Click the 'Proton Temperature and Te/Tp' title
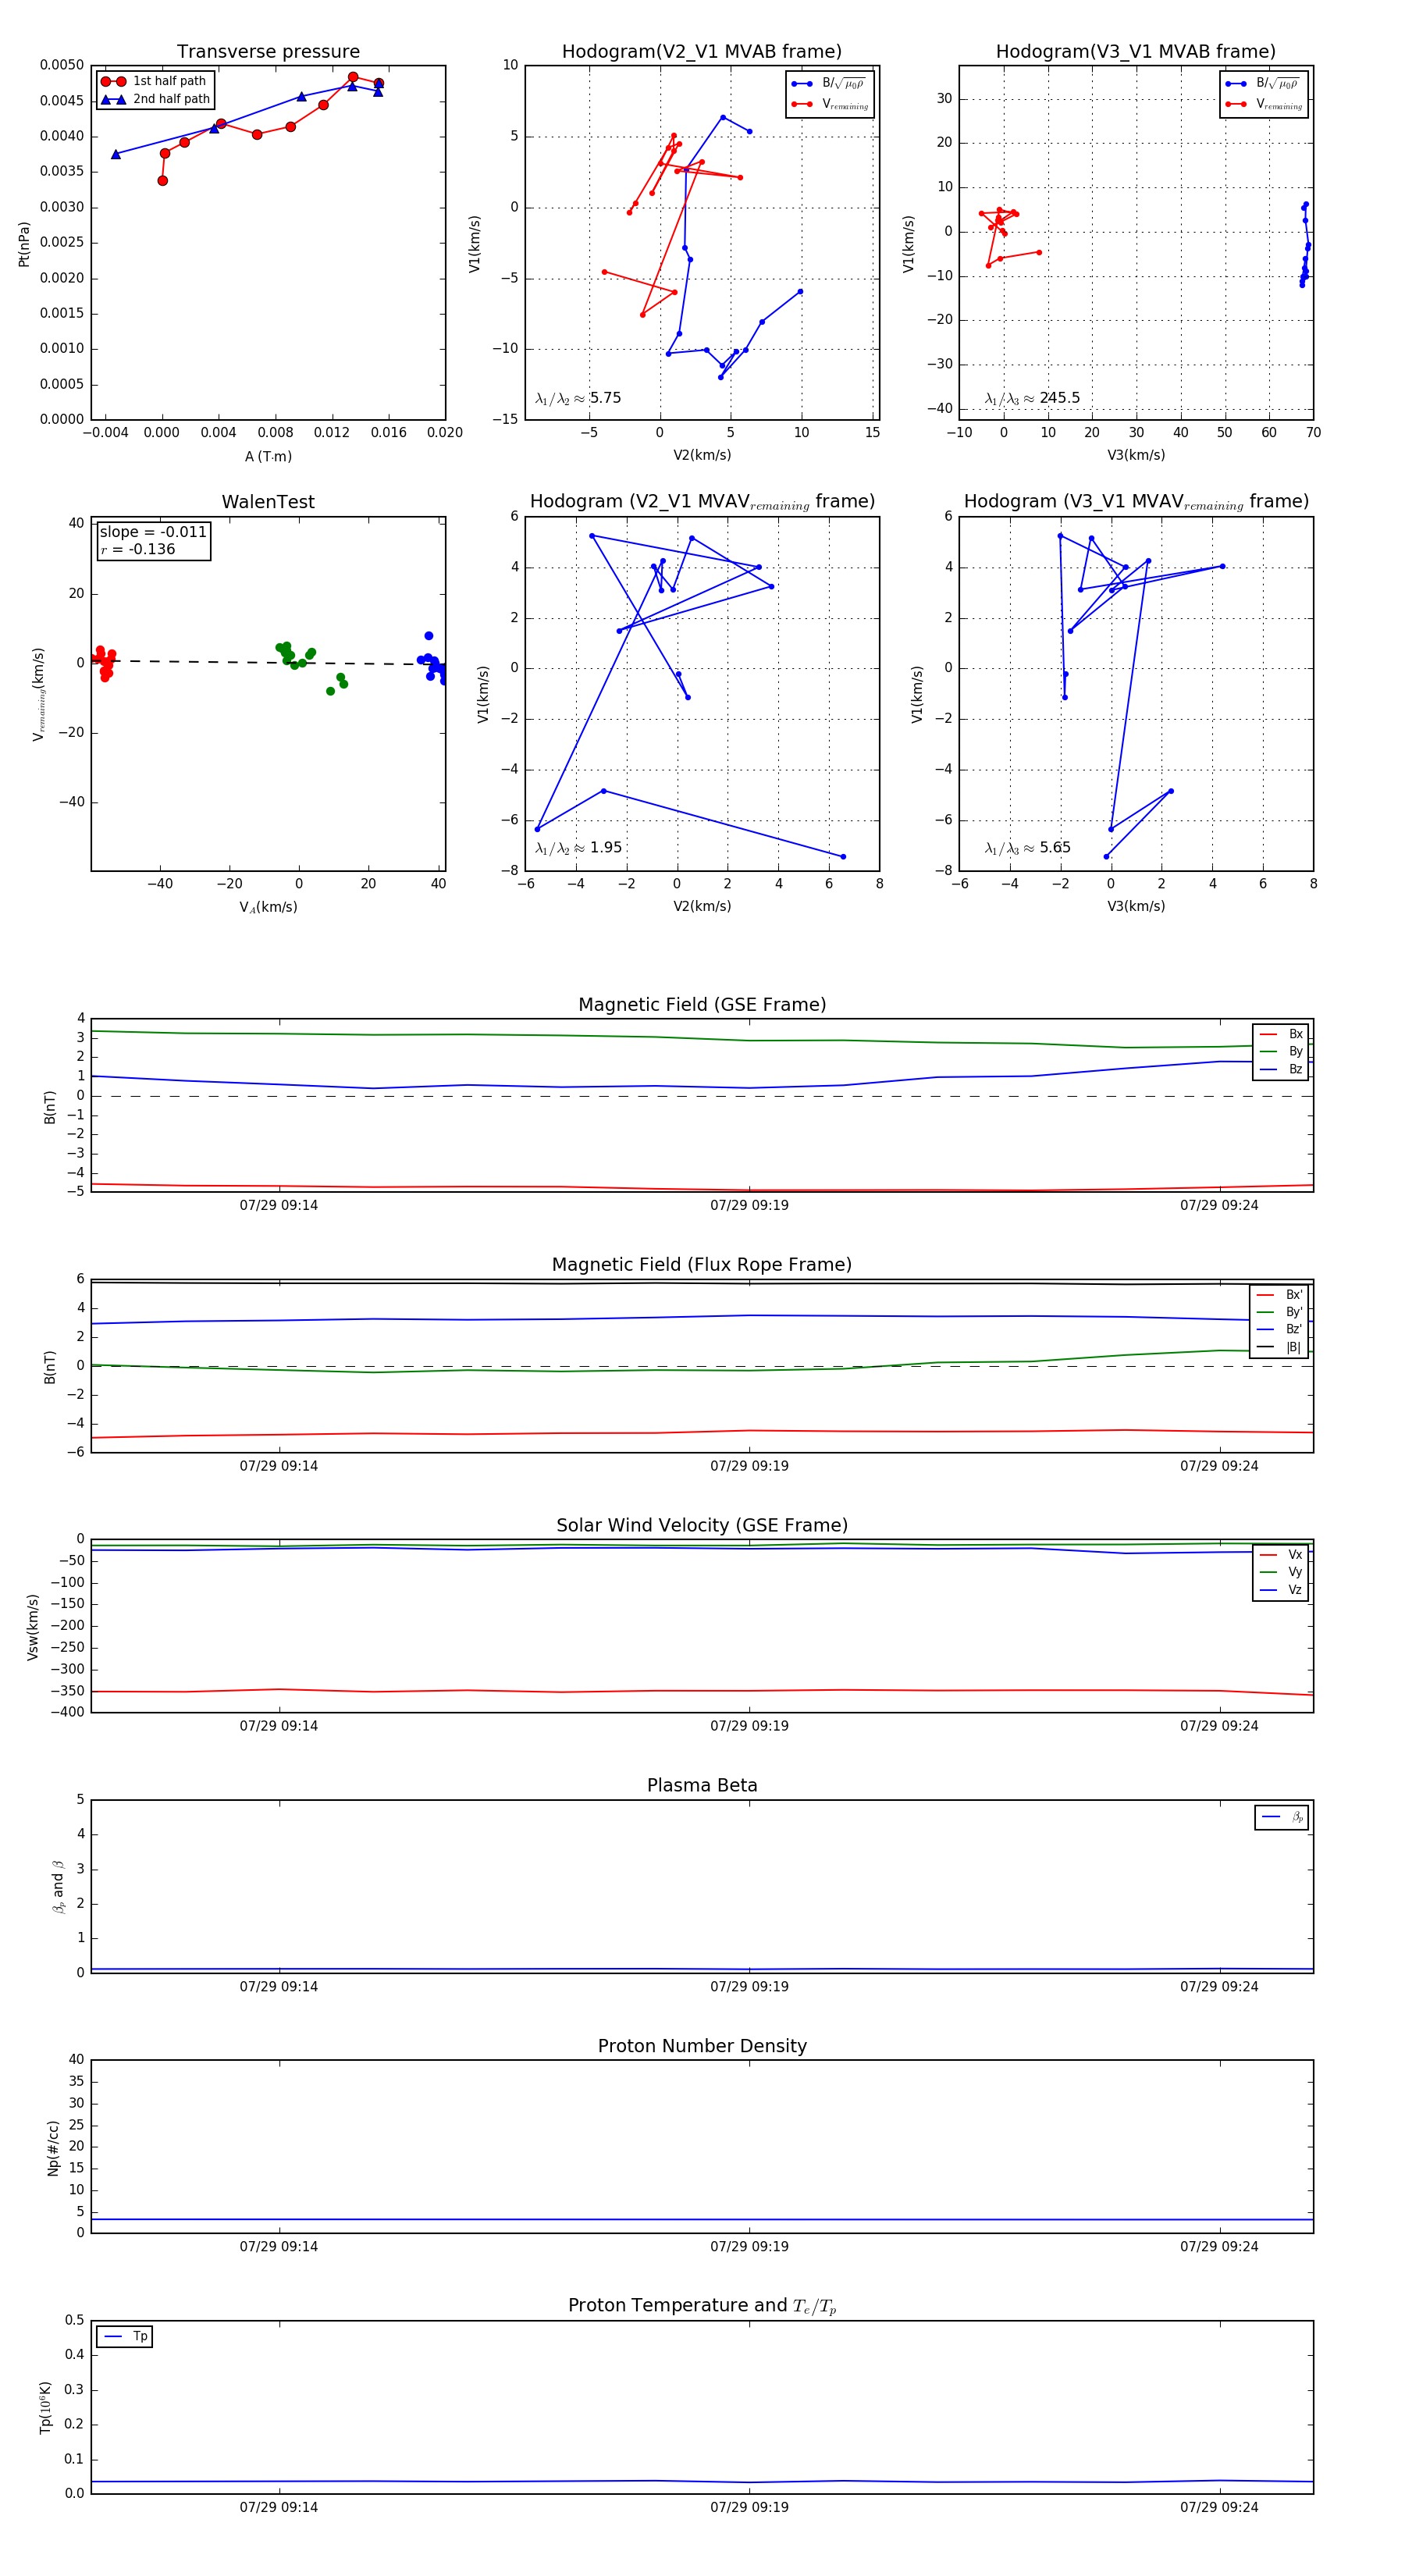The height and width of the screenshot is (2576, 1405). [x=702, y=2306]
